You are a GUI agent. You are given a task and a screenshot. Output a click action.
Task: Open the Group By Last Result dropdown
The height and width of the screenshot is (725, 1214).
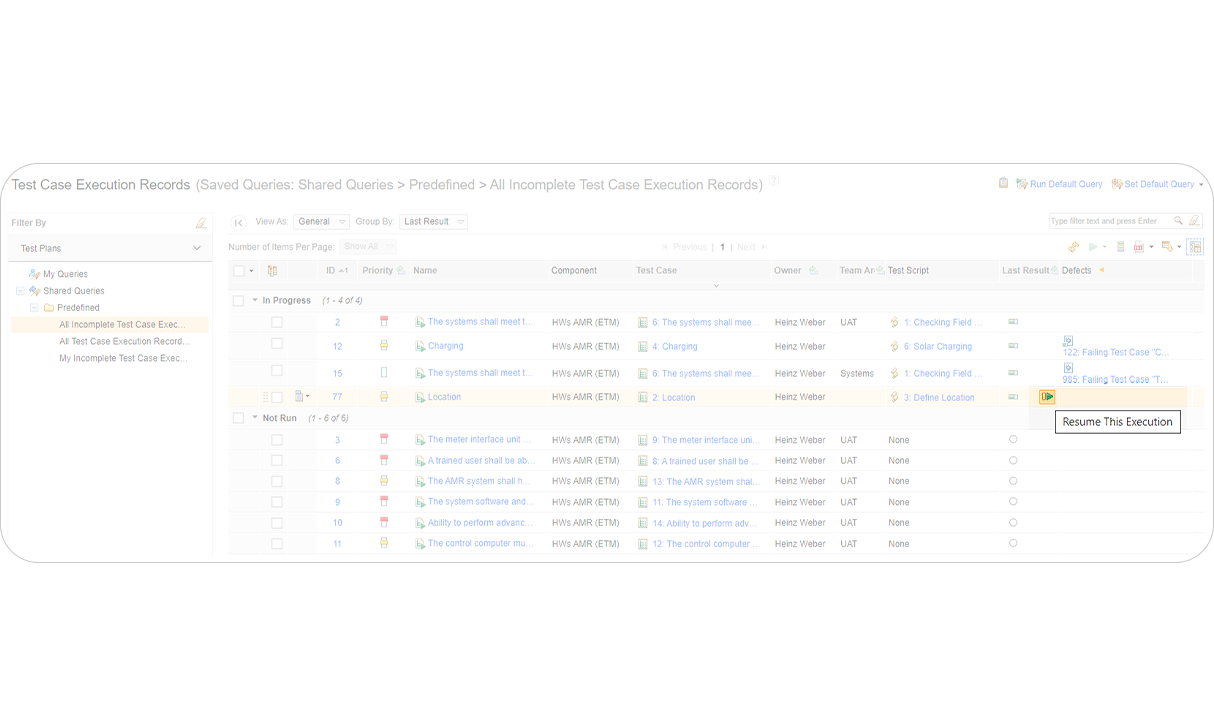433,221
